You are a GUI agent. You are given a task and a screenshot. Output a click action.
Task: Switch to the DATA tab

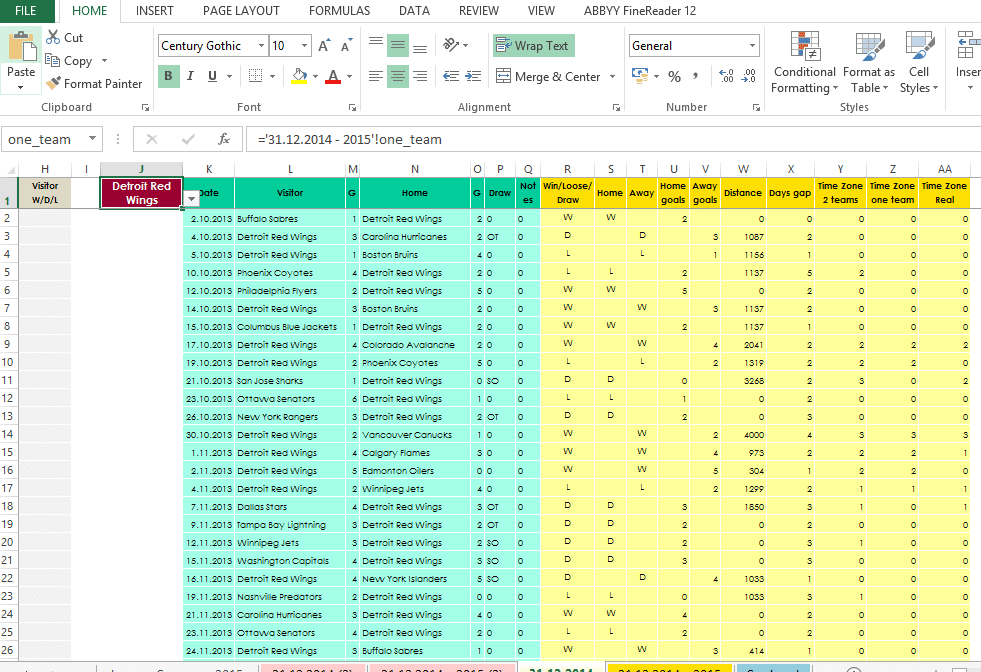[x=414, y=11]
